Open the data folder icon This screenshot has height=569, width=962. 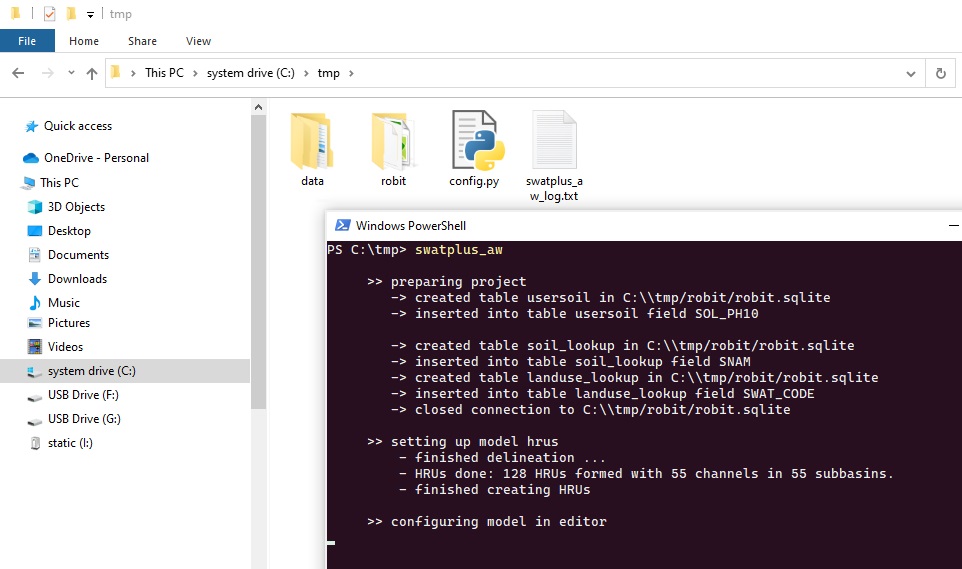click(312, 142)
